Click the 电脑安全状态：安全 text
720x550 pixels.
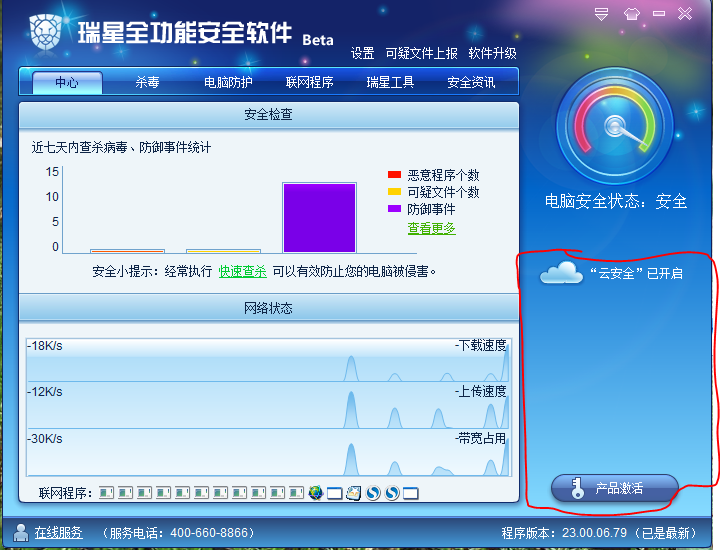[x=616, y=202]
